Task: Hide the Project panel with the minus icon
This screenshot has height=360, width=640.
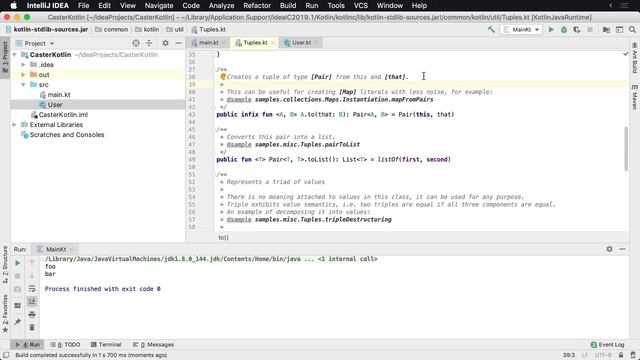Action: click(x=178, y=43)
